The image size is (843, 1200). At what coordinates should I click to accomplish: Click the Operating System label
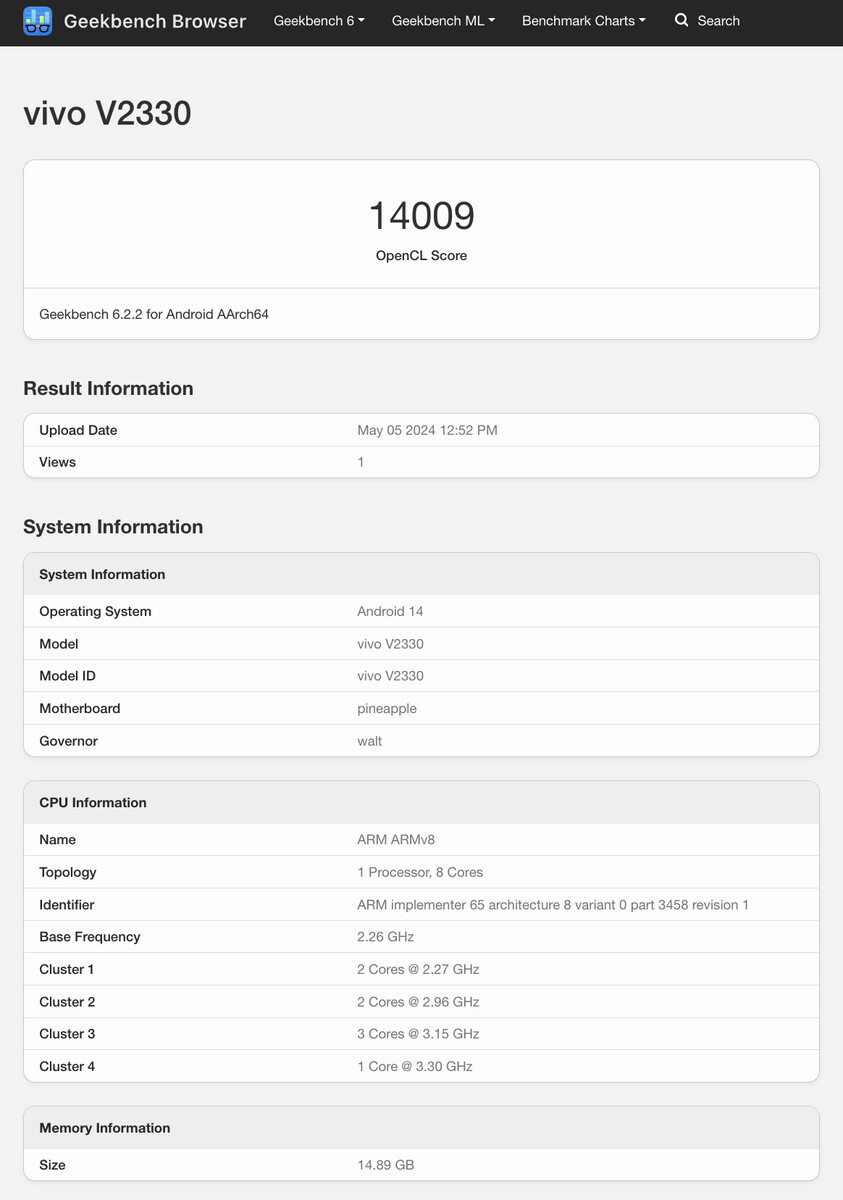95,611
